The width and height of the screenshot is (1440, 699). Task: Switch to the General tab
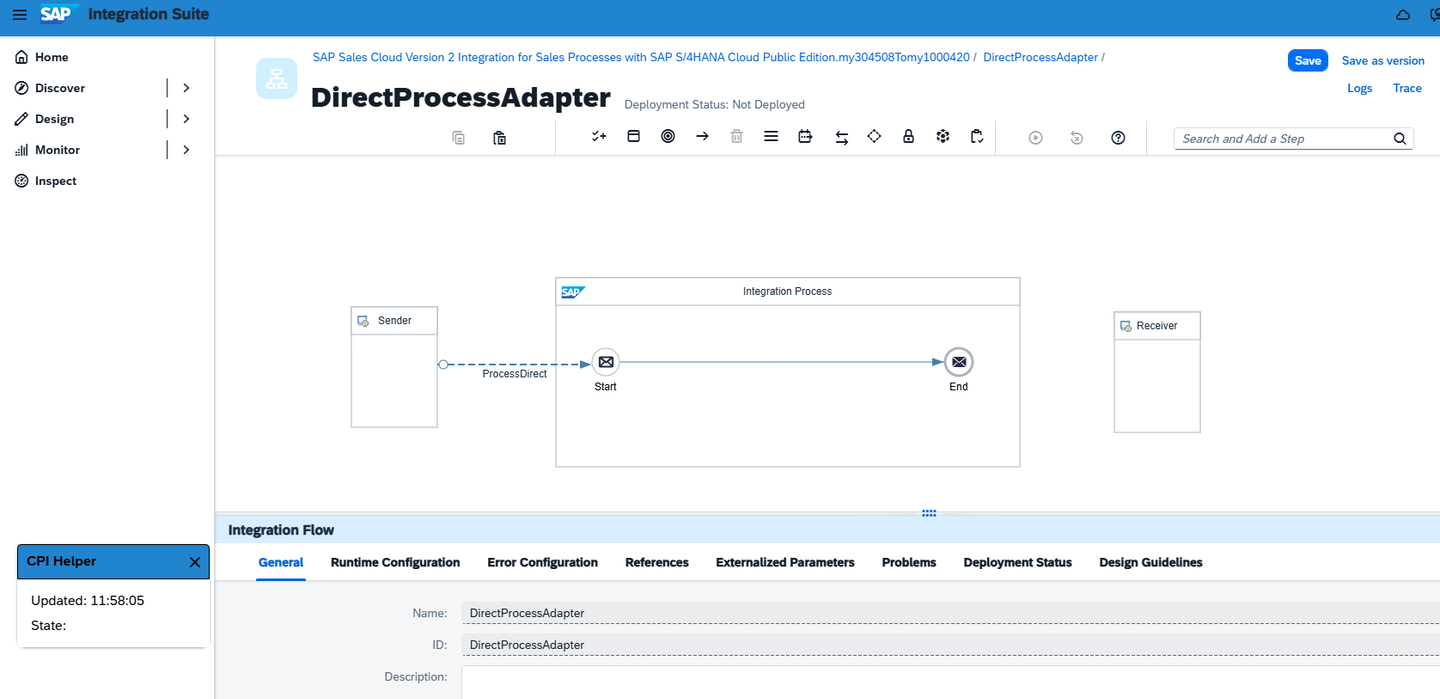click(x=281, y=562)
